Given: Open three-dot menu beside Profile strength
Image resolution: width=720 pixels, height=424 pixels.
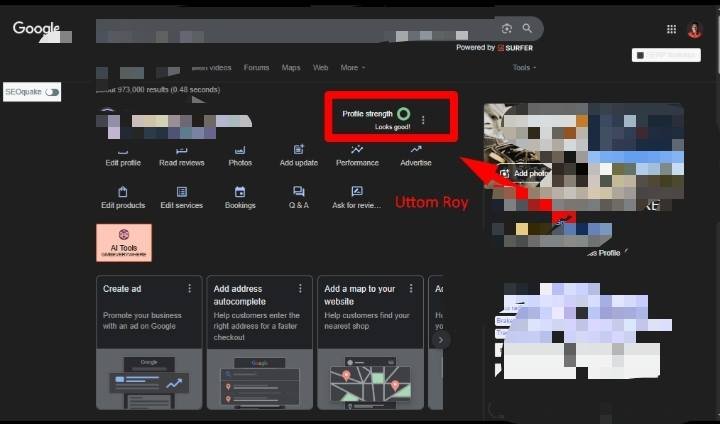Looking at the screenshot, I should coord(423,120).
